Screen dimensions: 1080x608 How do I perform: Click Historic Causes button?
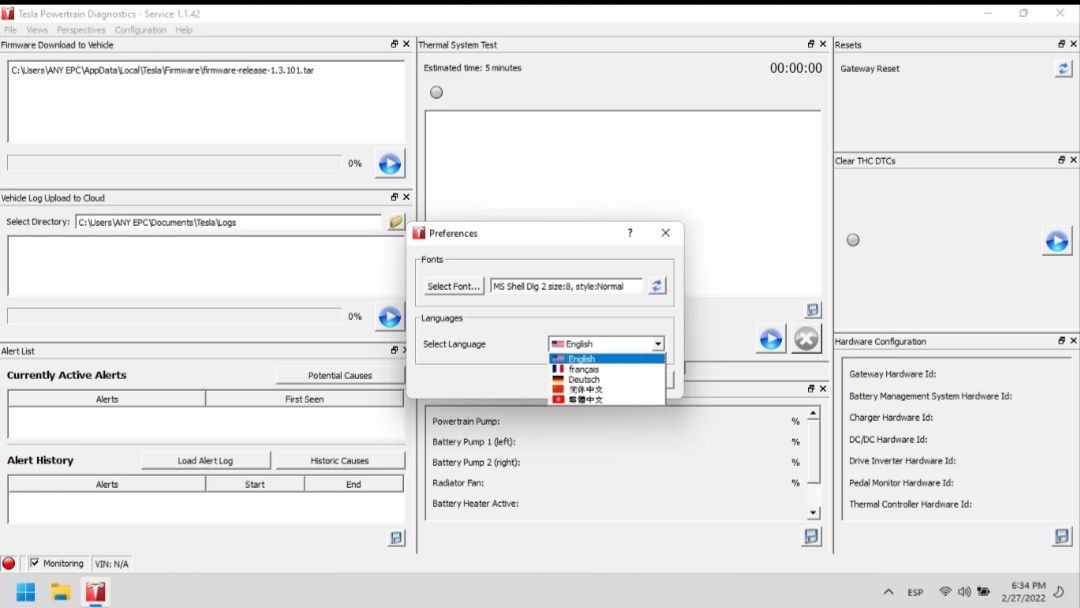[340, 461]
